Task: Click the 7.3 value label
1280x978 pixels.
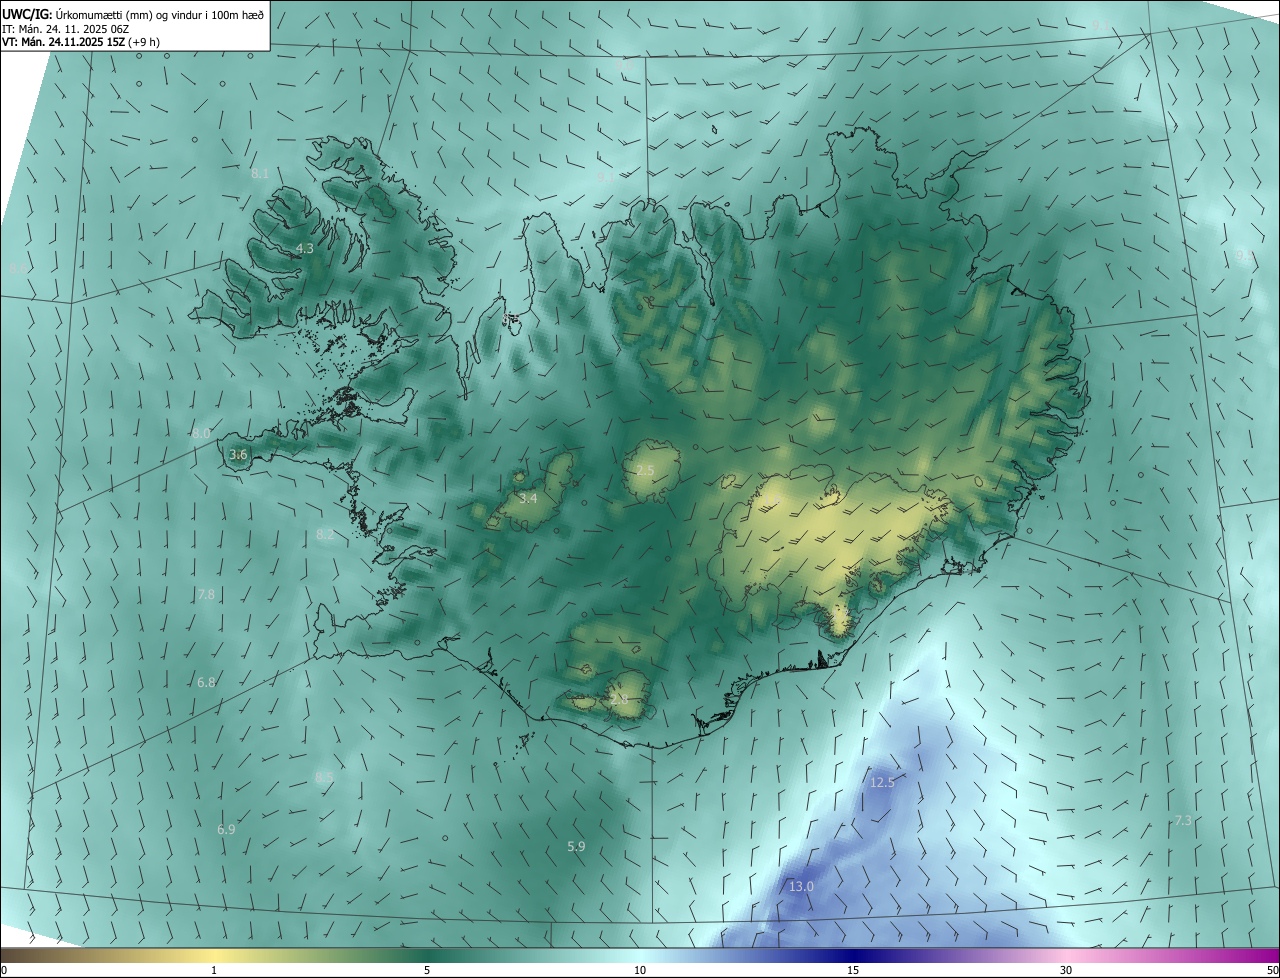Action: coord(1183,820)
